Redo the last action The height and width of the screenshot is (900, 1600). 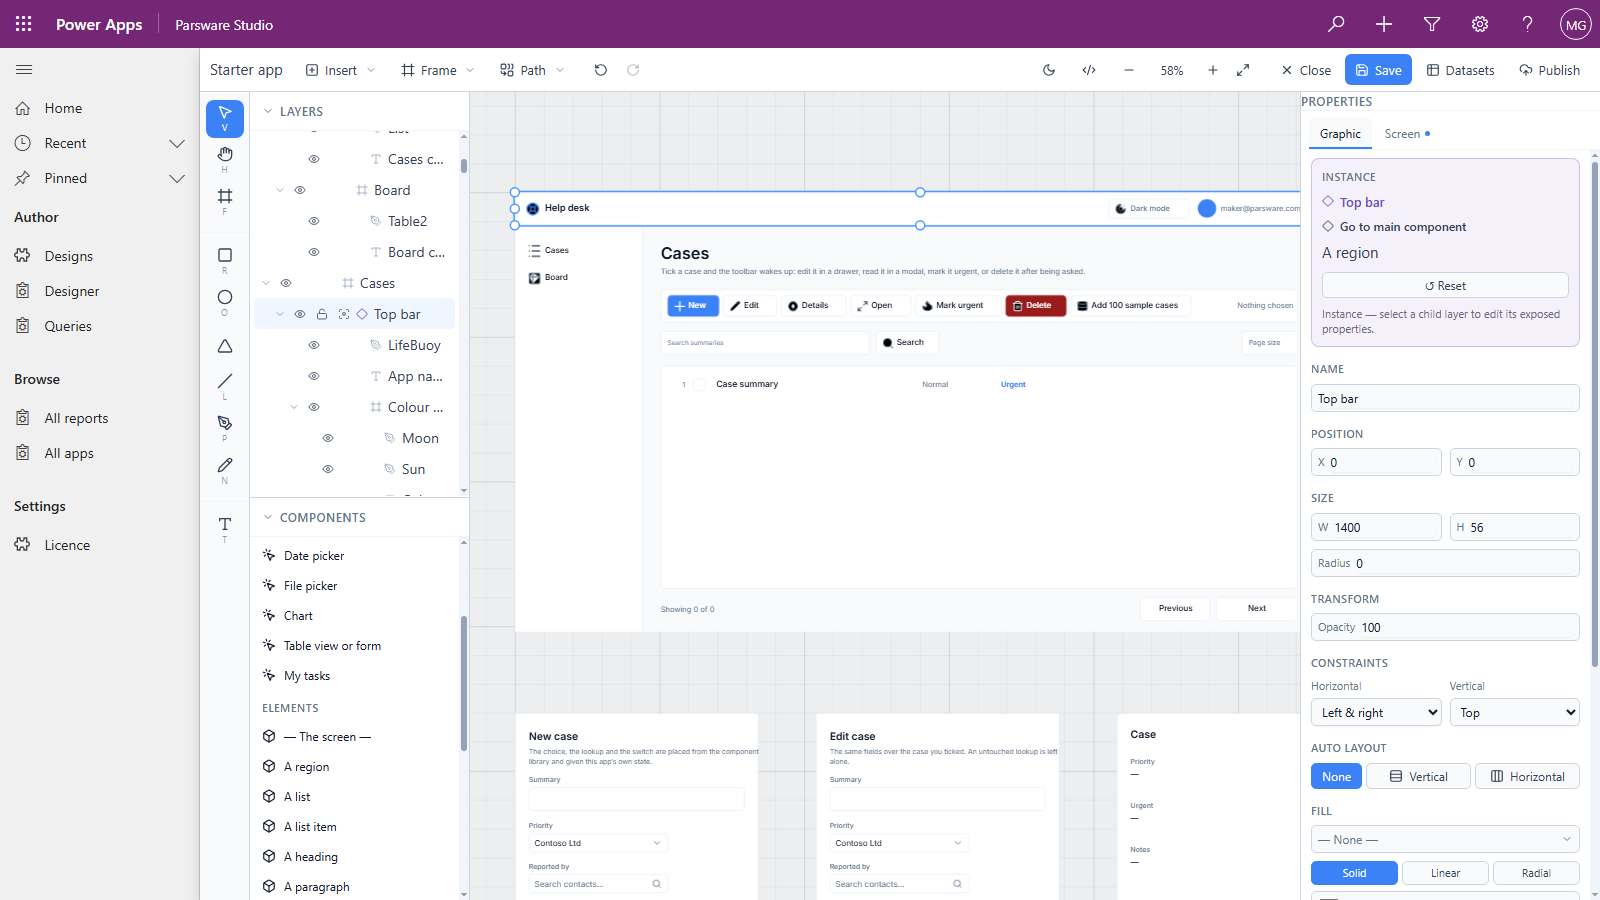(633, 70)
